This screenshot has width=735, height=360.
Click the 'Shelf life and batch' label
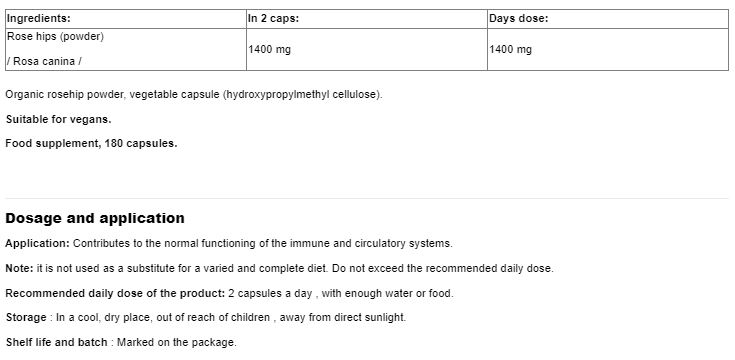coord(57,342)
